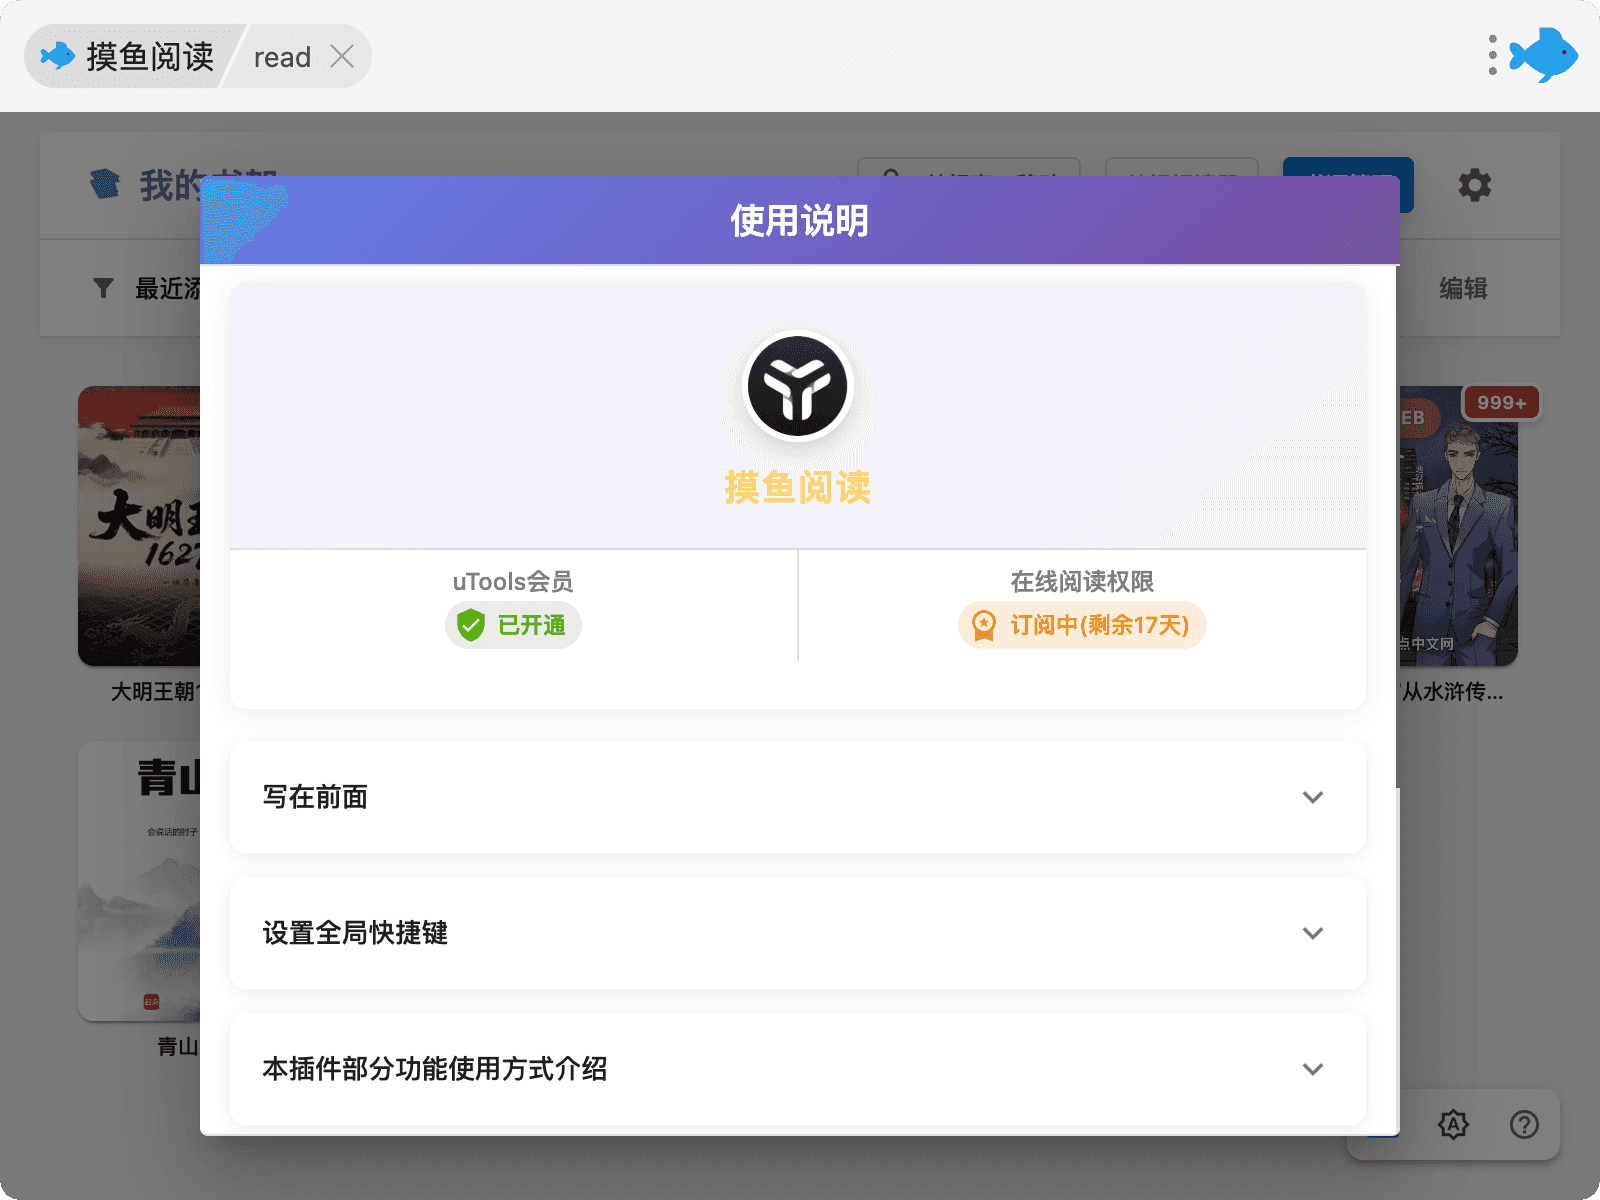Click the green shield 已开通 badge
Screen dimensions: 1600x1200
coord(513,626)
